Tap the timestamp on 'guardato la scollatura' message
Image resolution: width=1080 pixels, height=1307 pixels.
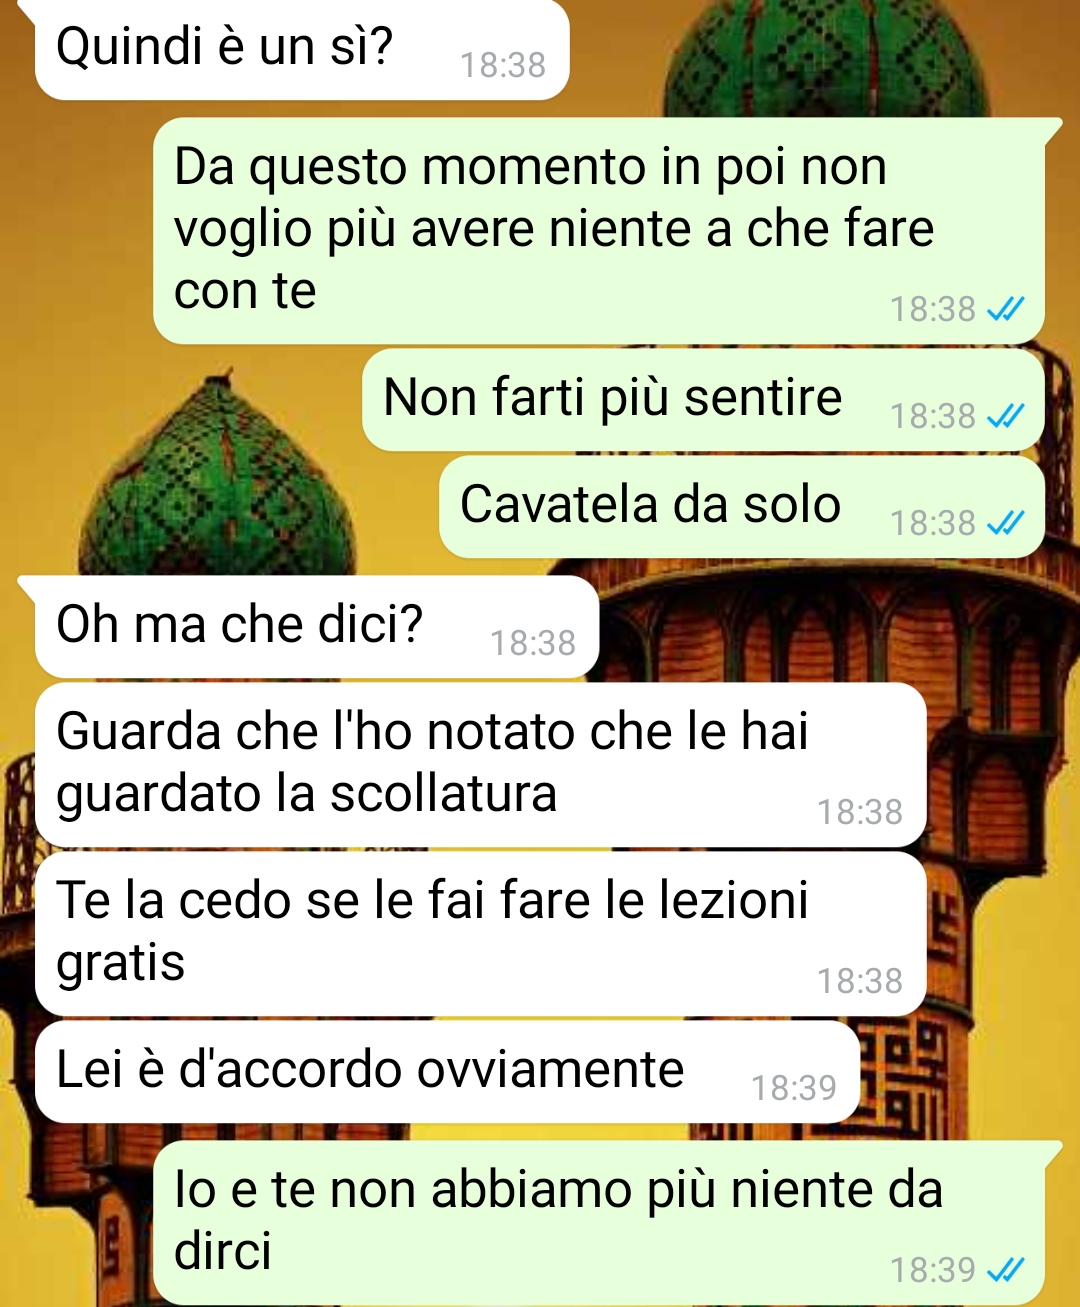point(860,812)
